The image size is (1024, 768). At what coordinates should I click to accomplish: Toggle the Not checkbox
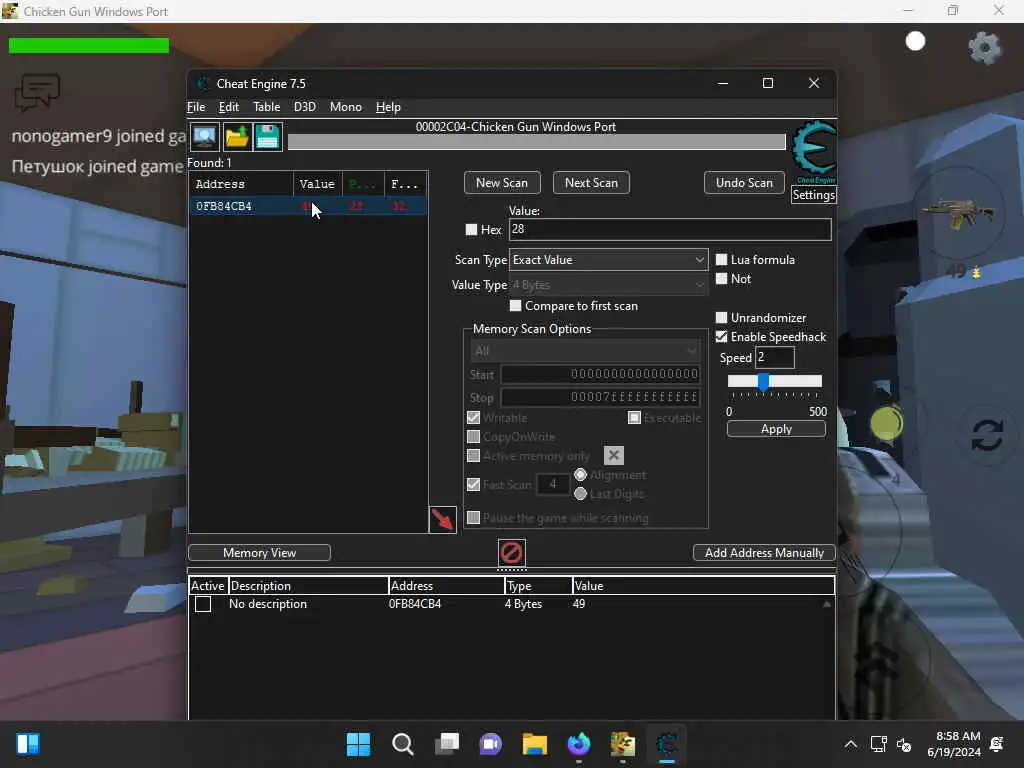pyautogui.click(x=721, y=279)
